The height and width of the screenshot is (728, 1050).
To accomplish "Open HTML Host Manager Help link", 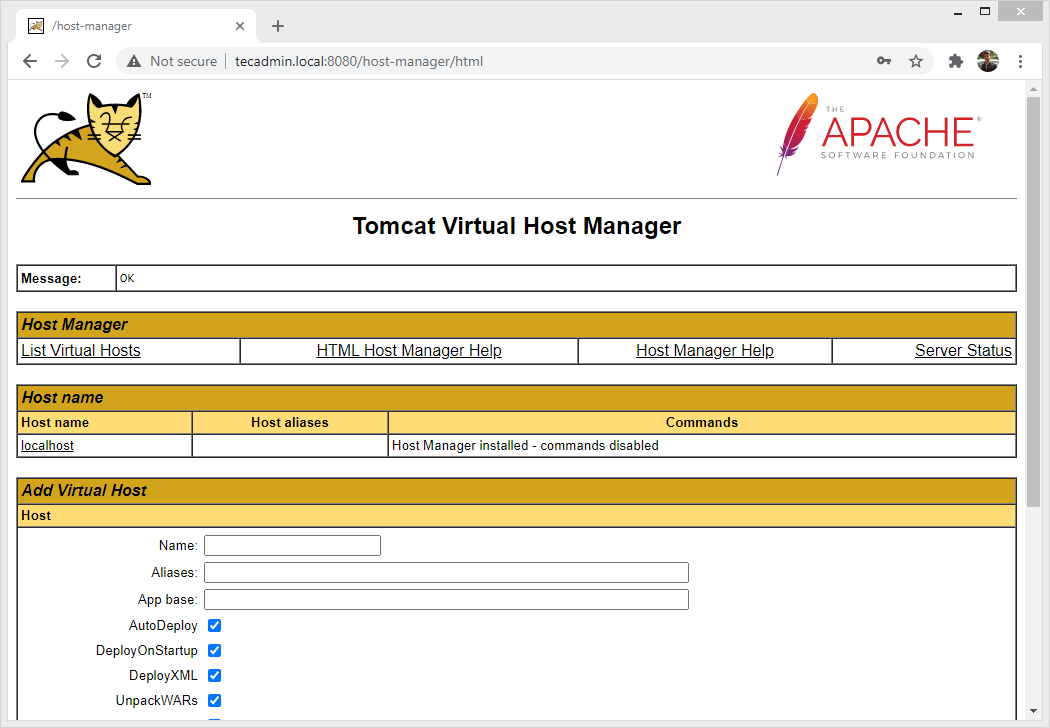I will coord(409,350).
